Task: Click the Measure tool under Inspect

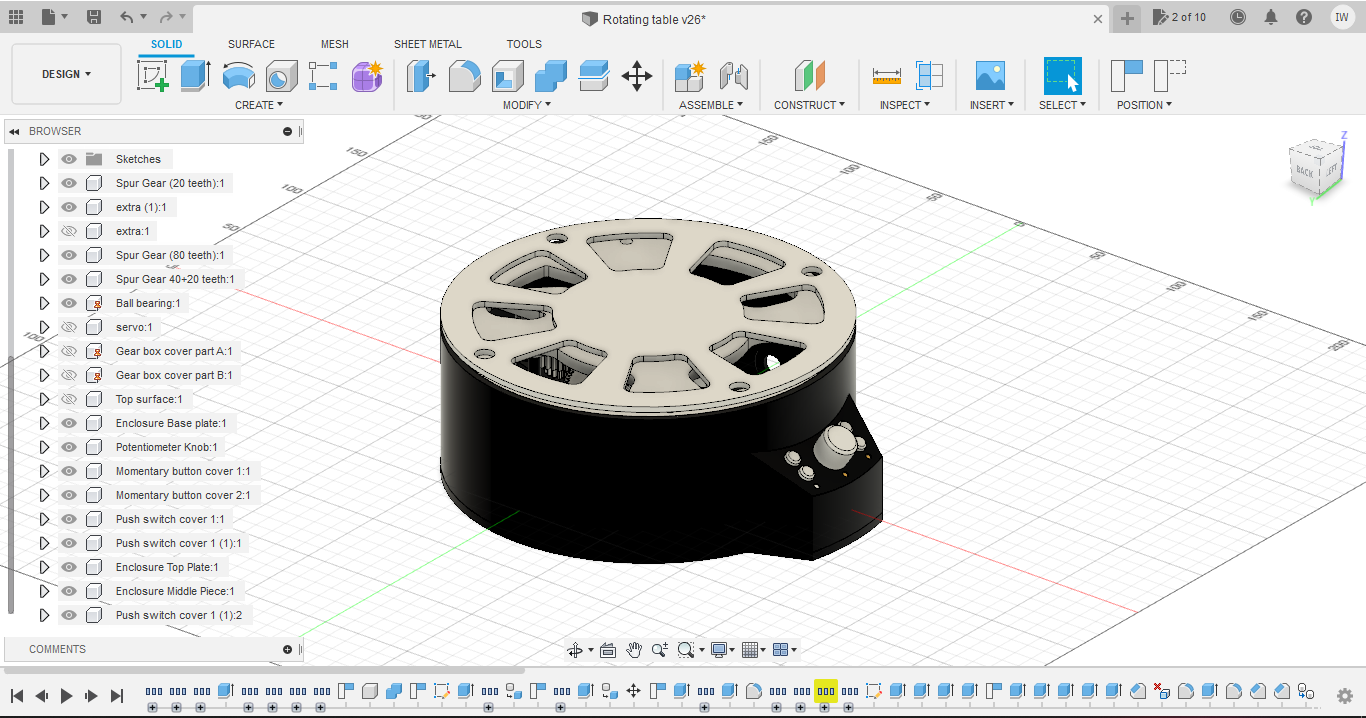Action: point(886,76)
